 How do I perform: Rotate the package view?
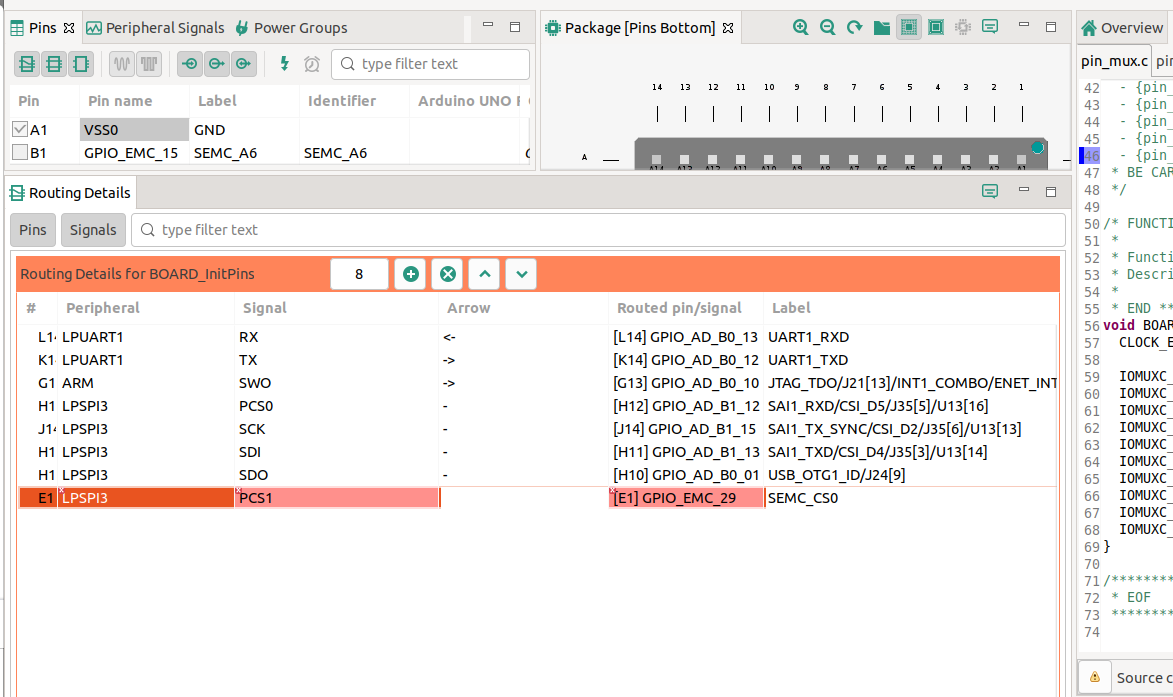(x=854, y=28)
